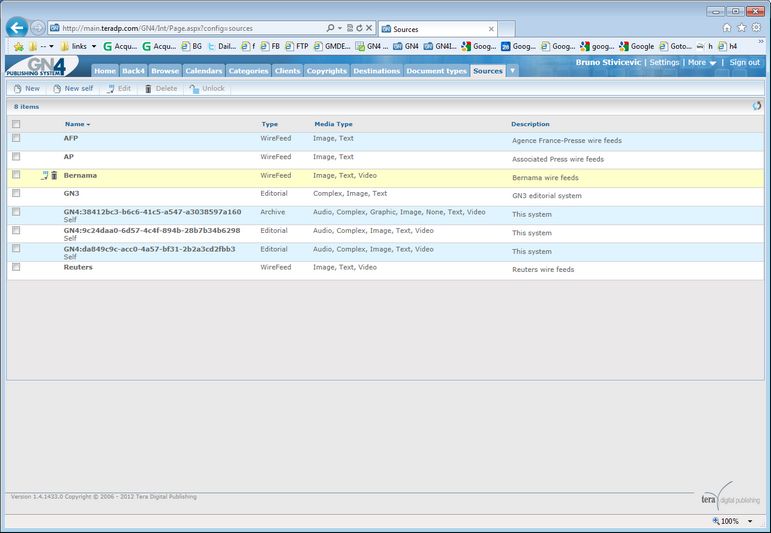Open the 'h4' bookmark
This screenshot has height=533, width=771.
728,46
